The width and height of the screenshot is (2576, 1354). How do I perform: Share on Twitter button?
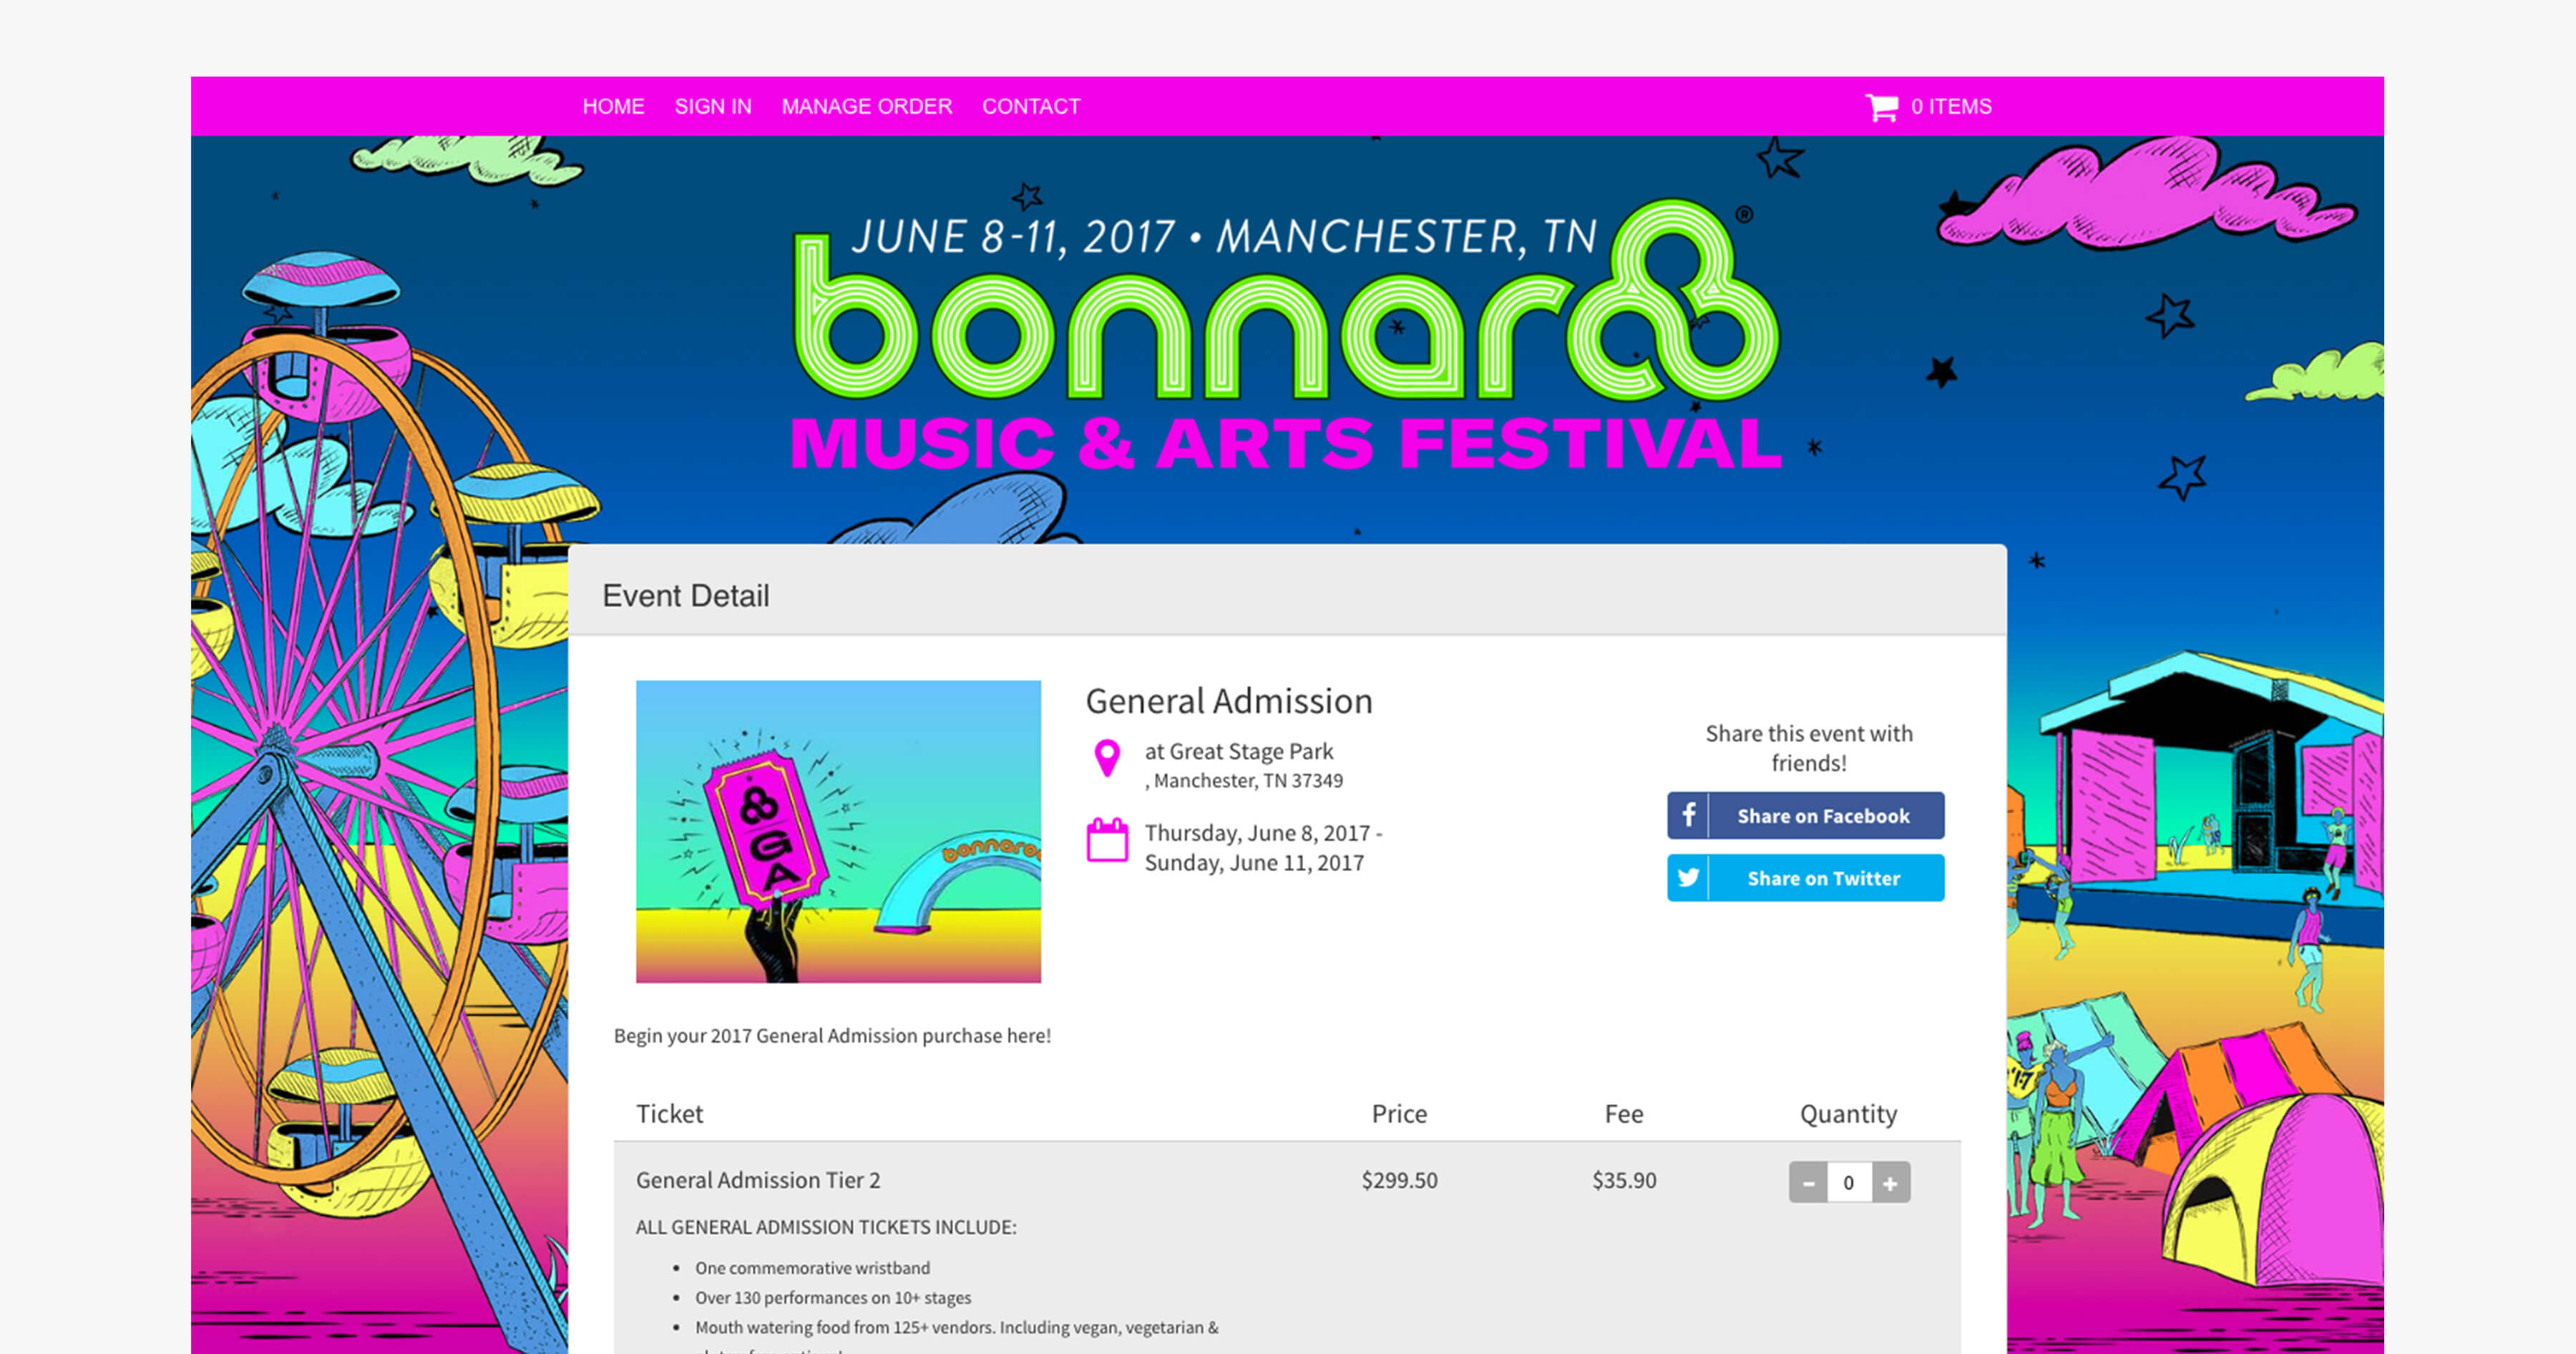1805,877
